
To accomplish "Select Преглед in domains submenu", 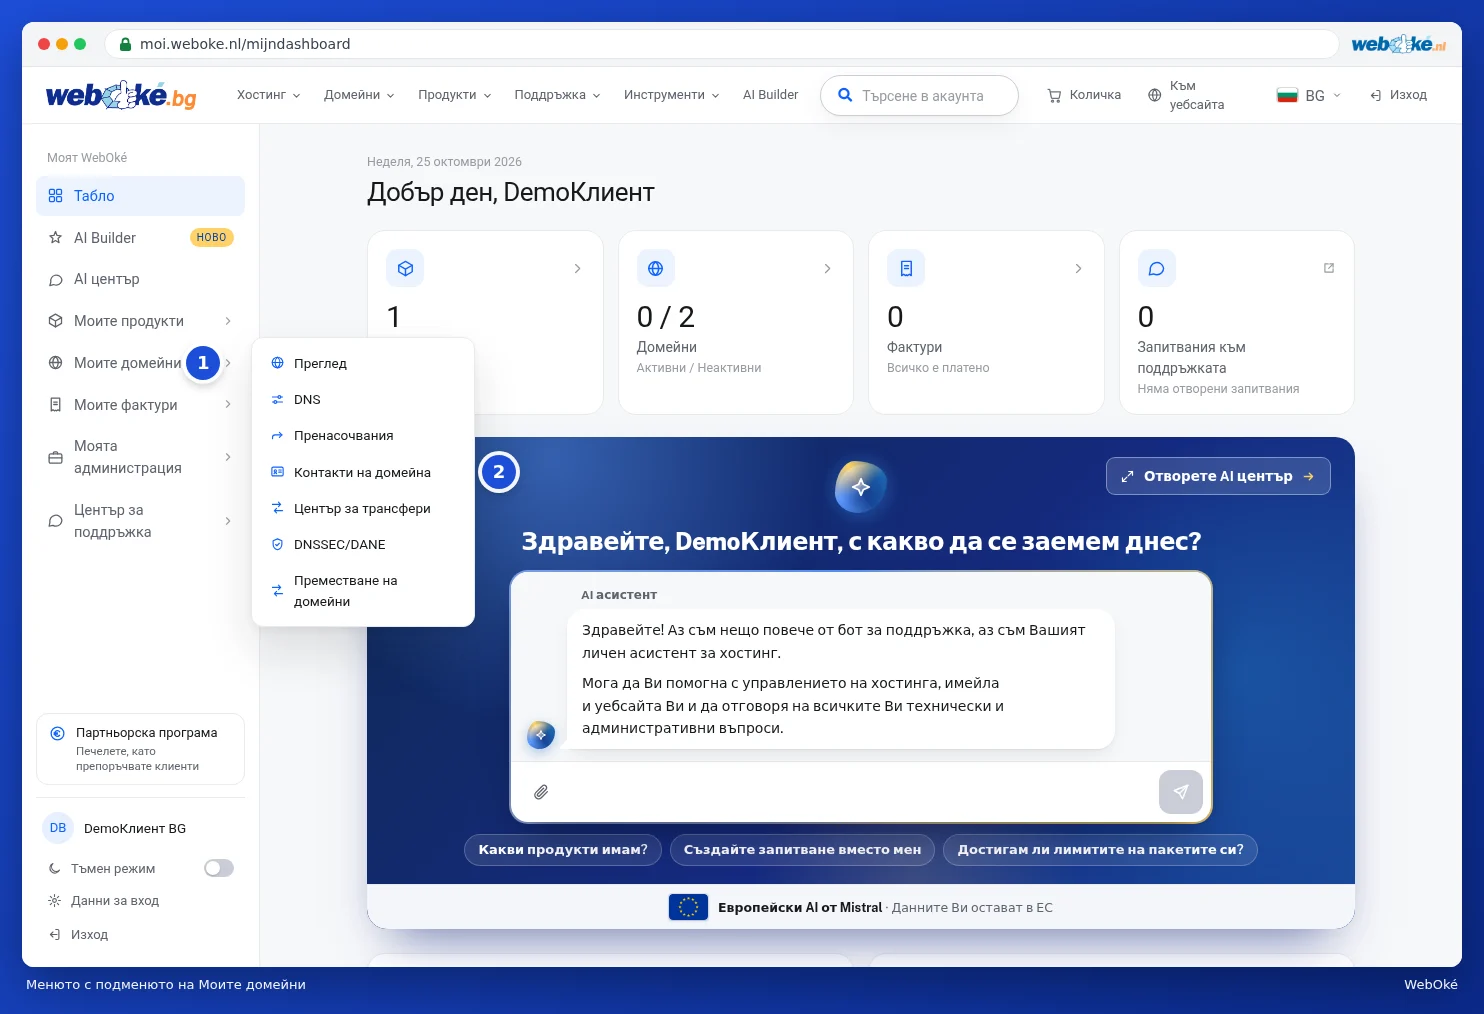I will click(x=363, y=364).
